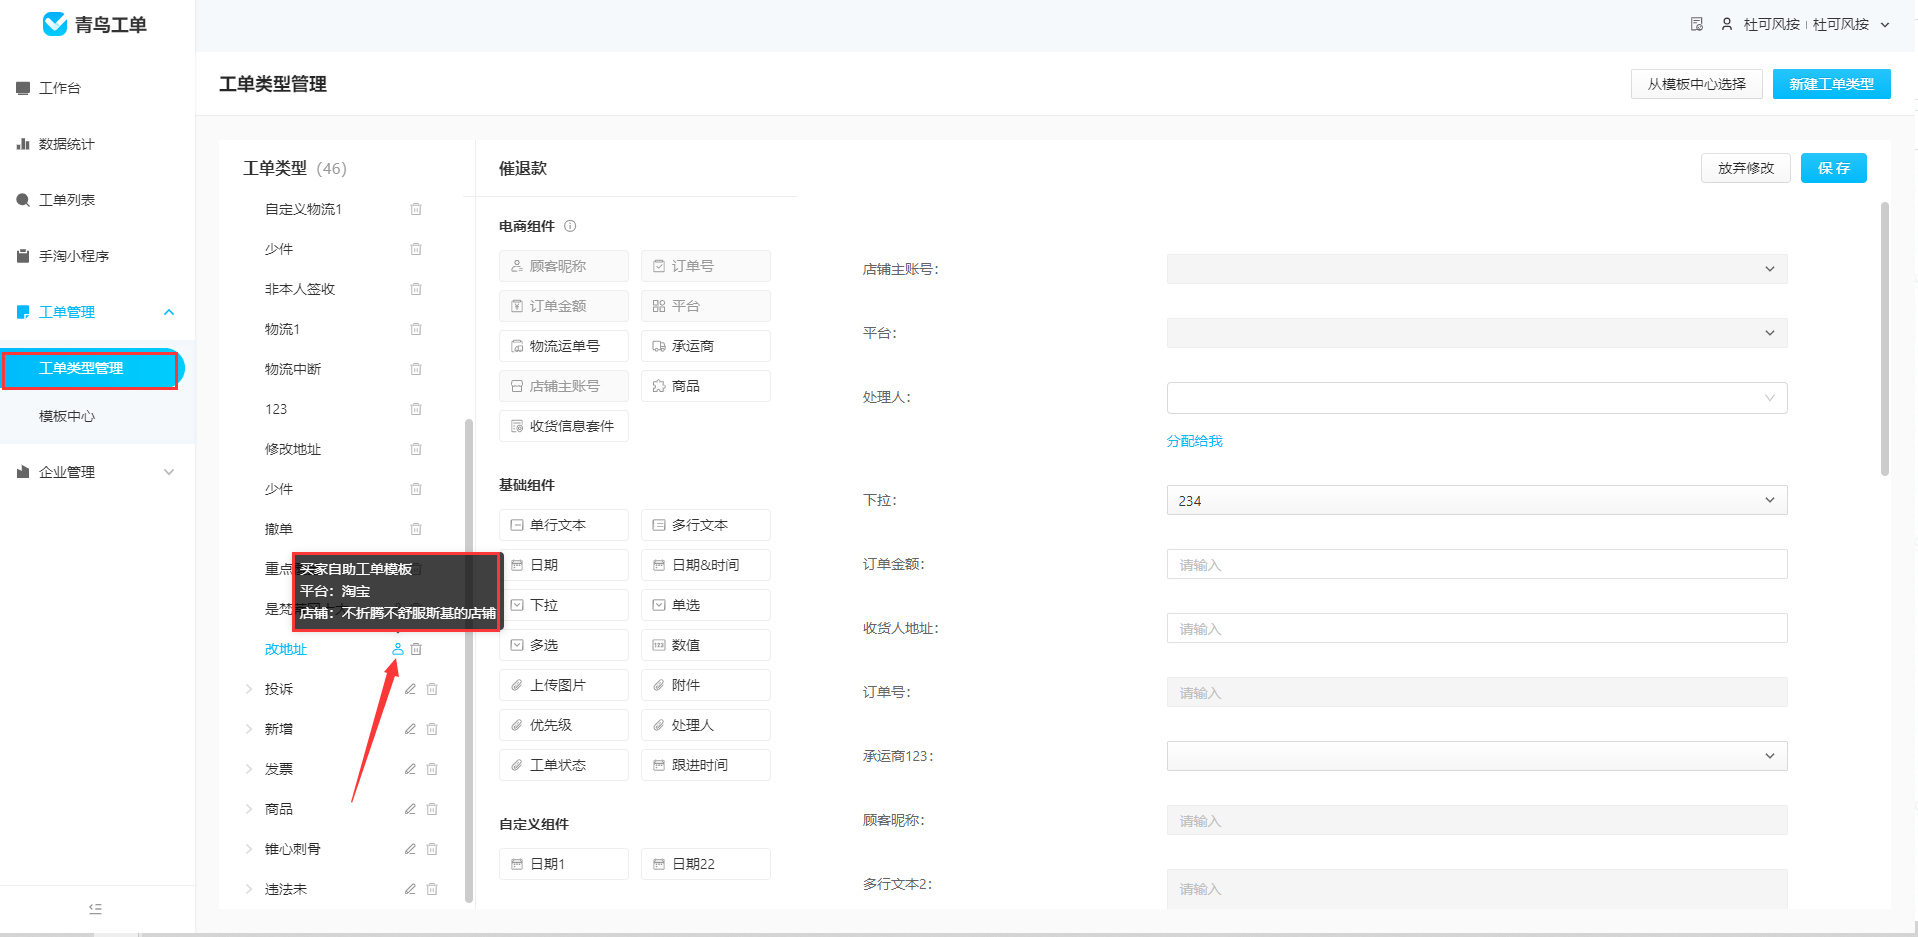Save the form with 保存 button

1833,168
